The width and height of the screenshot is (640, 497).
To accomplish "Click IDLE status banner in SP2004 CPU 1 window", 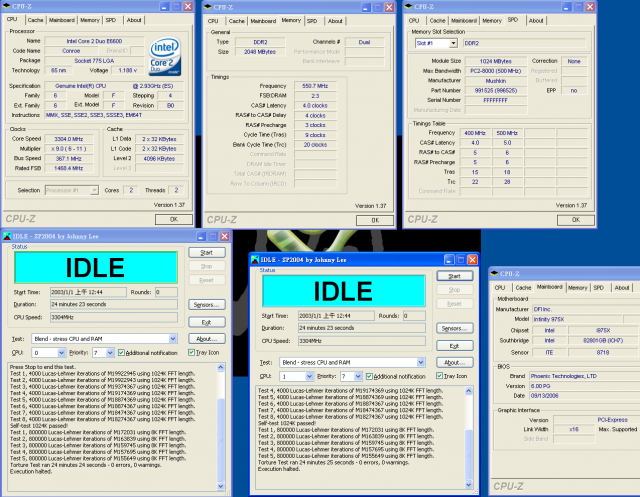I will tap(344, 291).
